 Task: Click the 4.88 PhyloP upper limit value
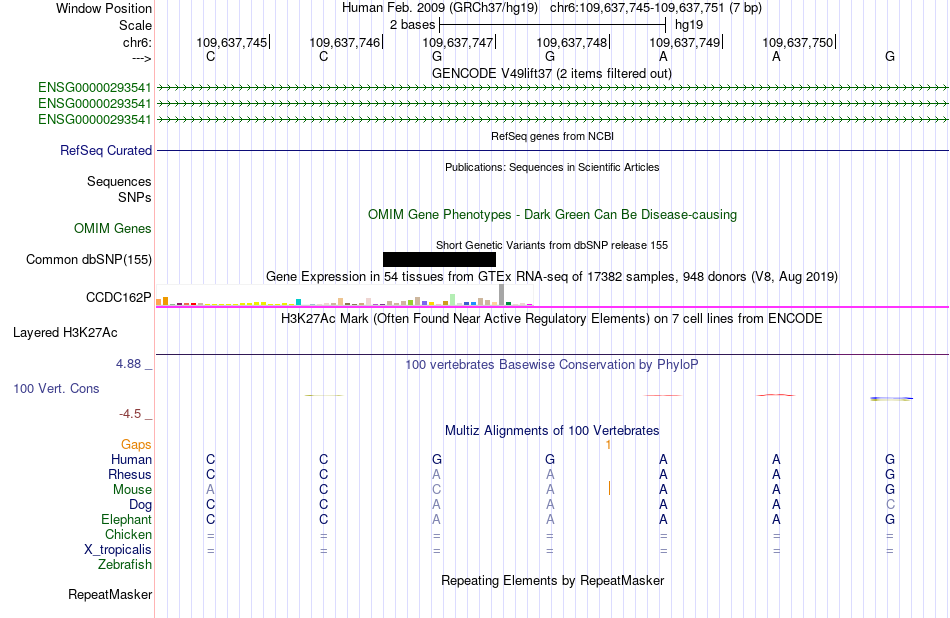point(128,364)
